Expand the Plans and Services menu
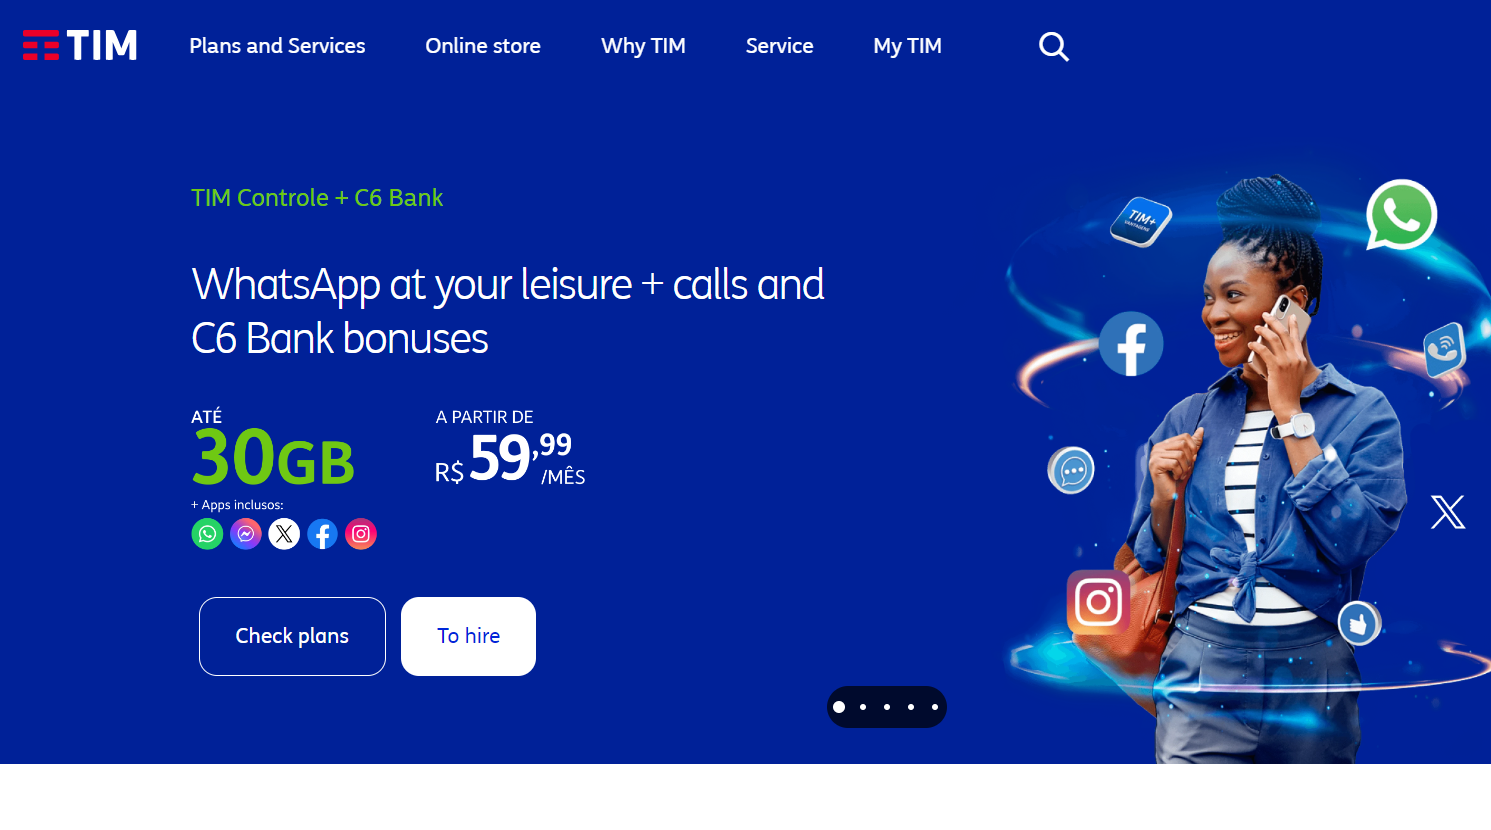 pos(277,46)
